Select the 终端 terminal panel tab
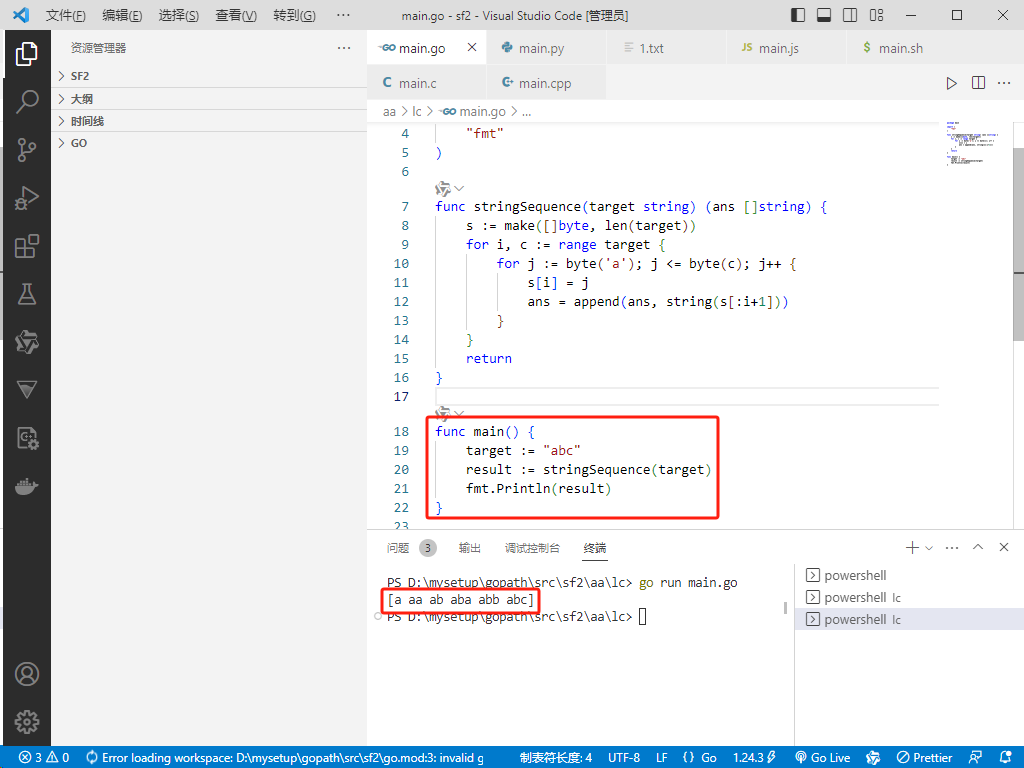 (x=595, y=547)
